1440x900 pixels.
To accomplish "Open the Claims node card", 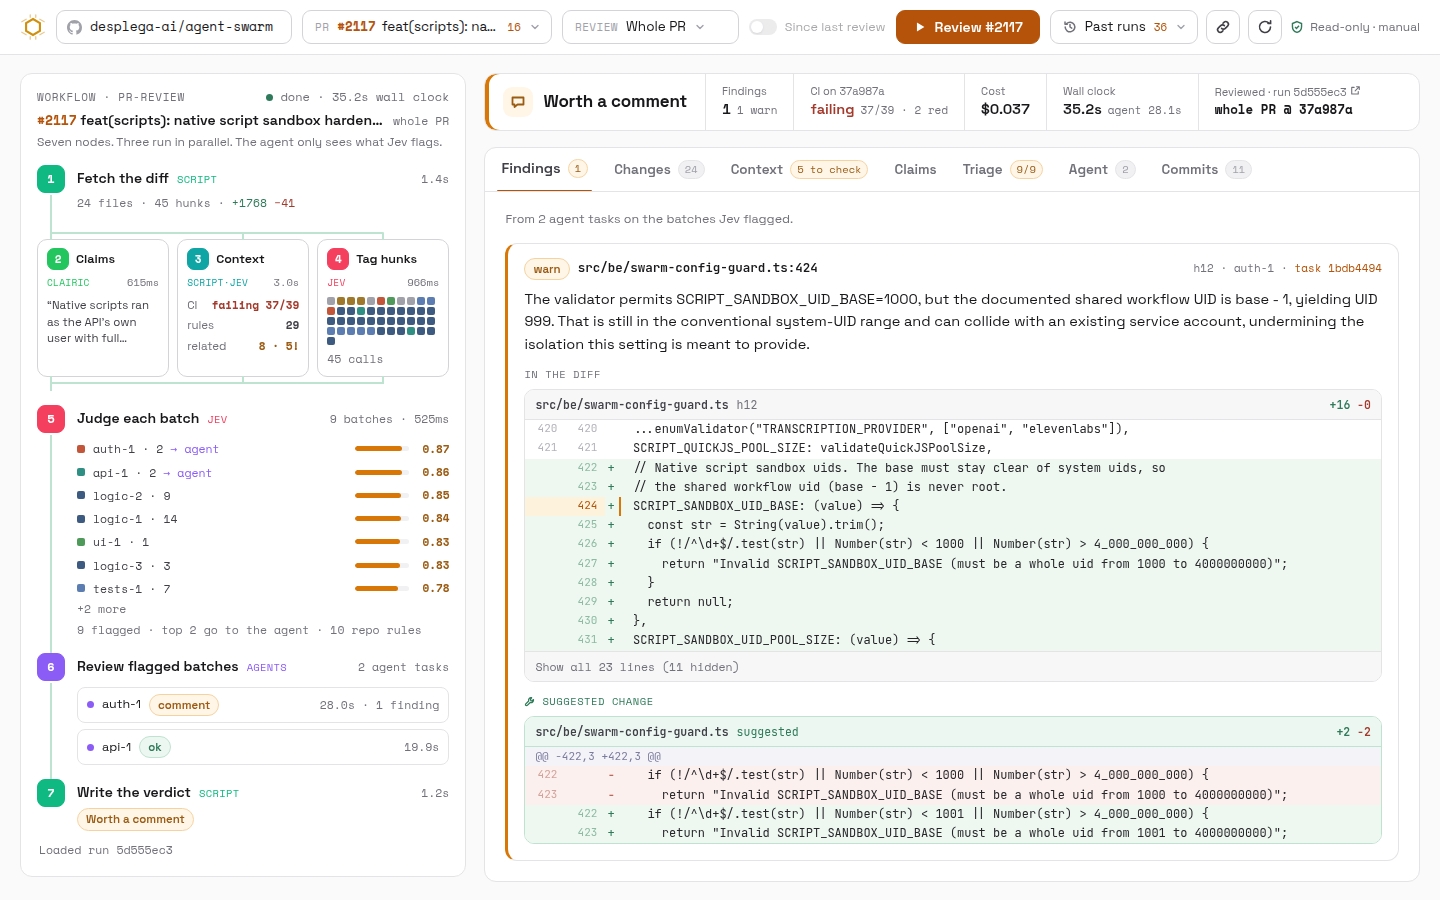I will [103, 308].
